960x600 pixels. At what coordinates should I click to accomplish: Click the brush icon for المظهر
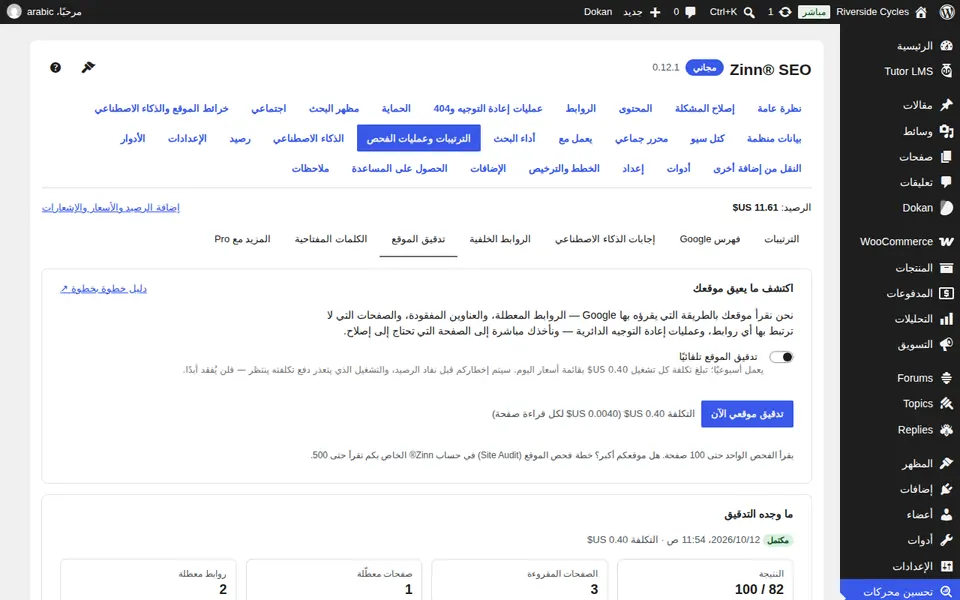947,463
